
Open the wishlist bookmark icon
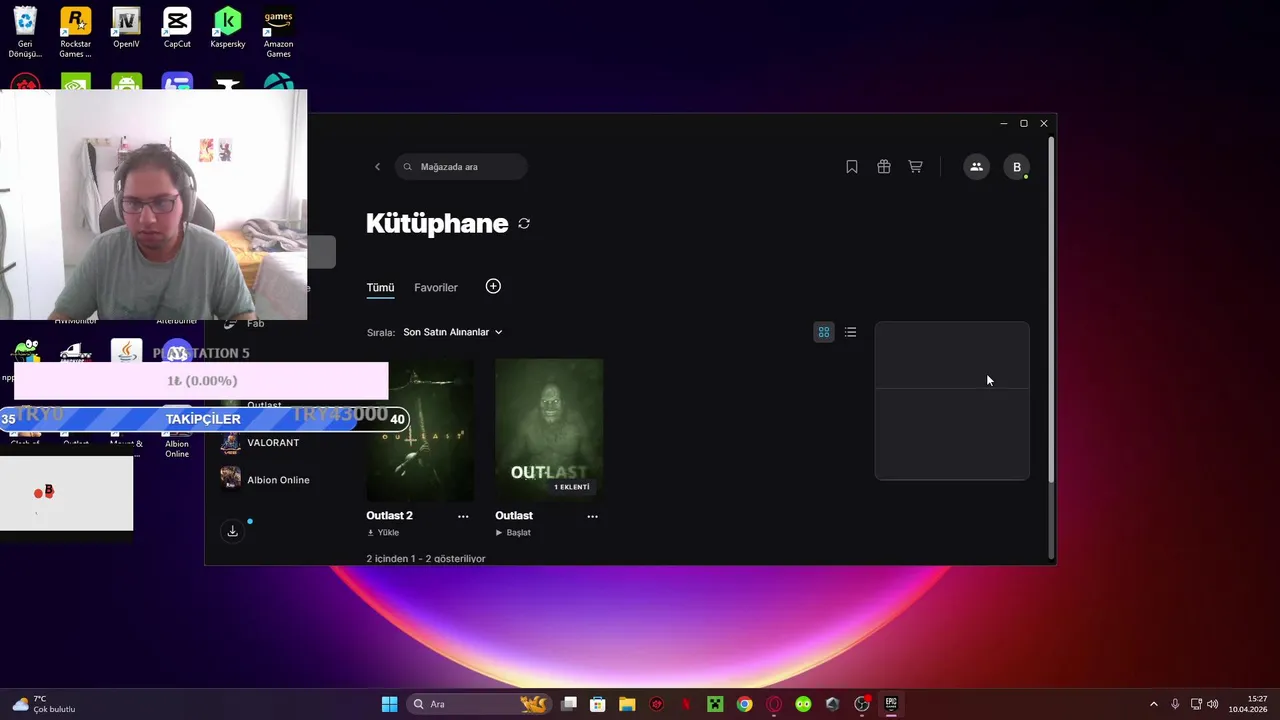click(852, 167)
